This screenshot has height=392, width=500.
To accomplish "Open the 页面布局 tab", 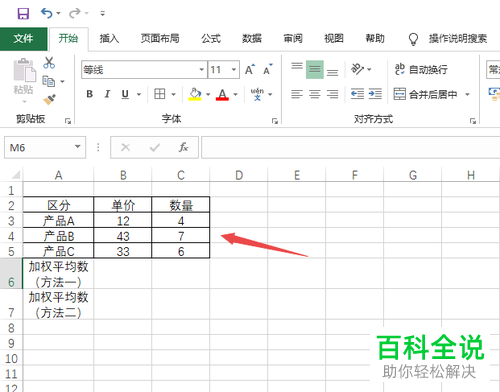I will [160, 39].
